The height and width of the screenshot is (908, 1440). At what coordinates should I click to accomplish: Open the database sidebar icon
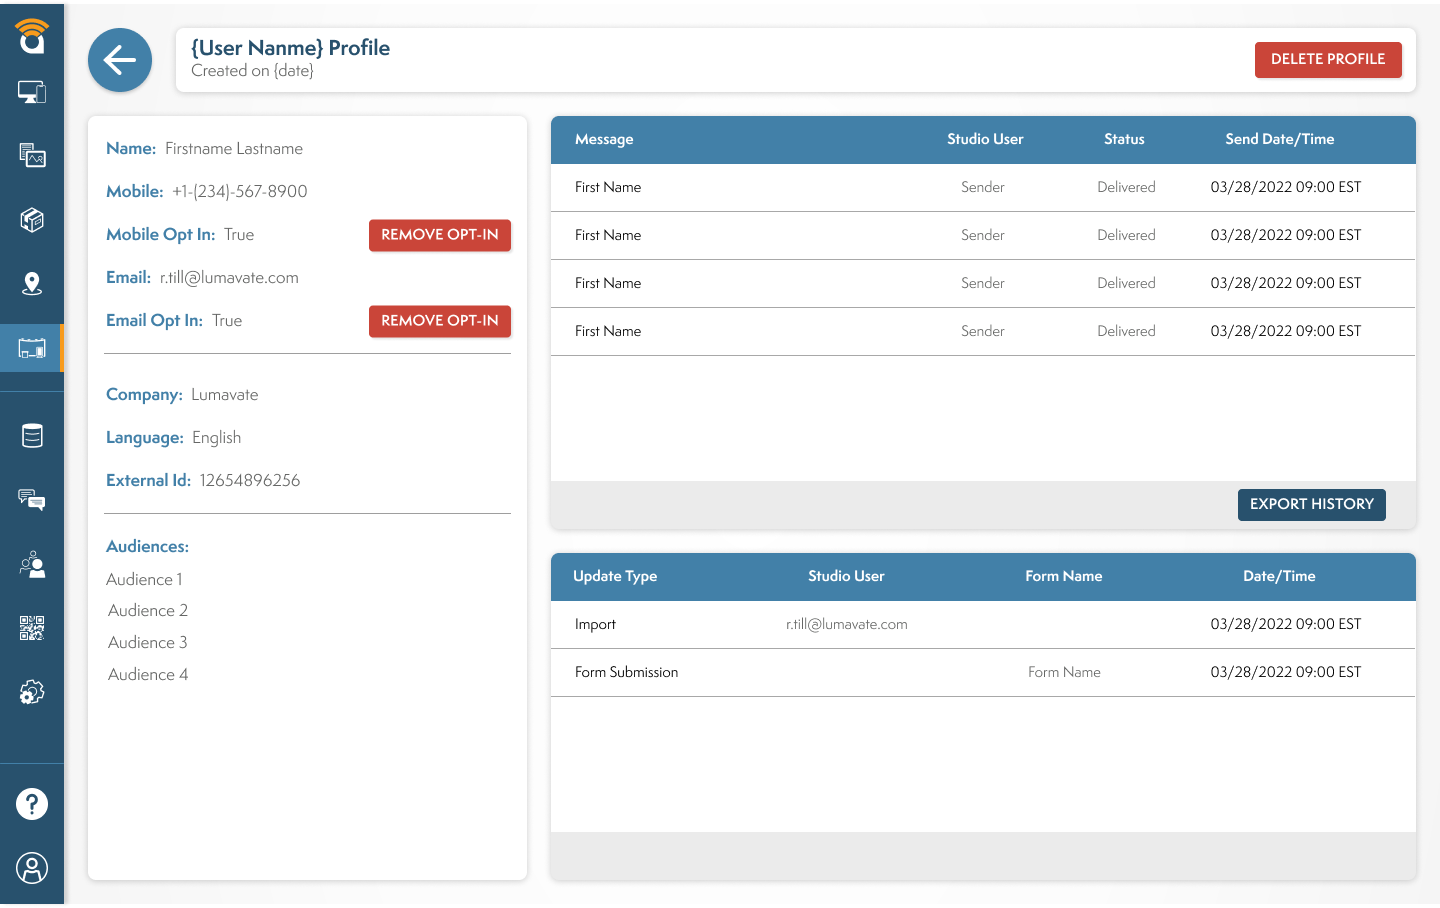[32, 436]
